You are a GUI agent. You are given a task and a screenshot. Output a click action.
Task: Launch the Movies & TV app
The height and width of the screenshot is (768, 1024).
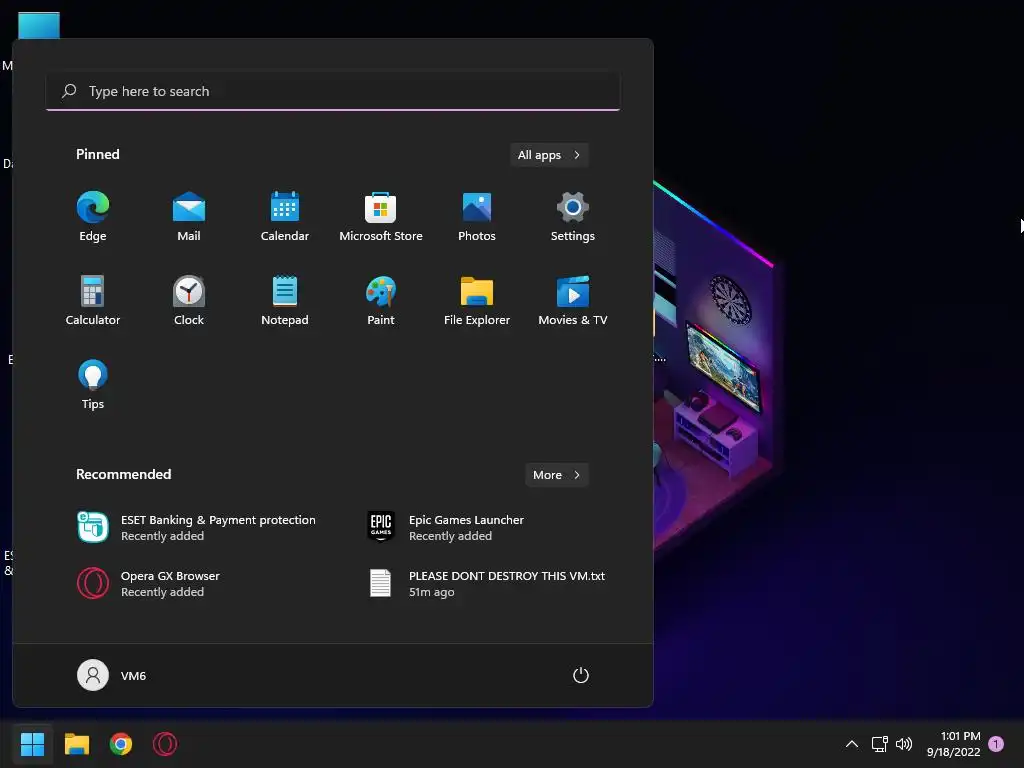[573, 300]
